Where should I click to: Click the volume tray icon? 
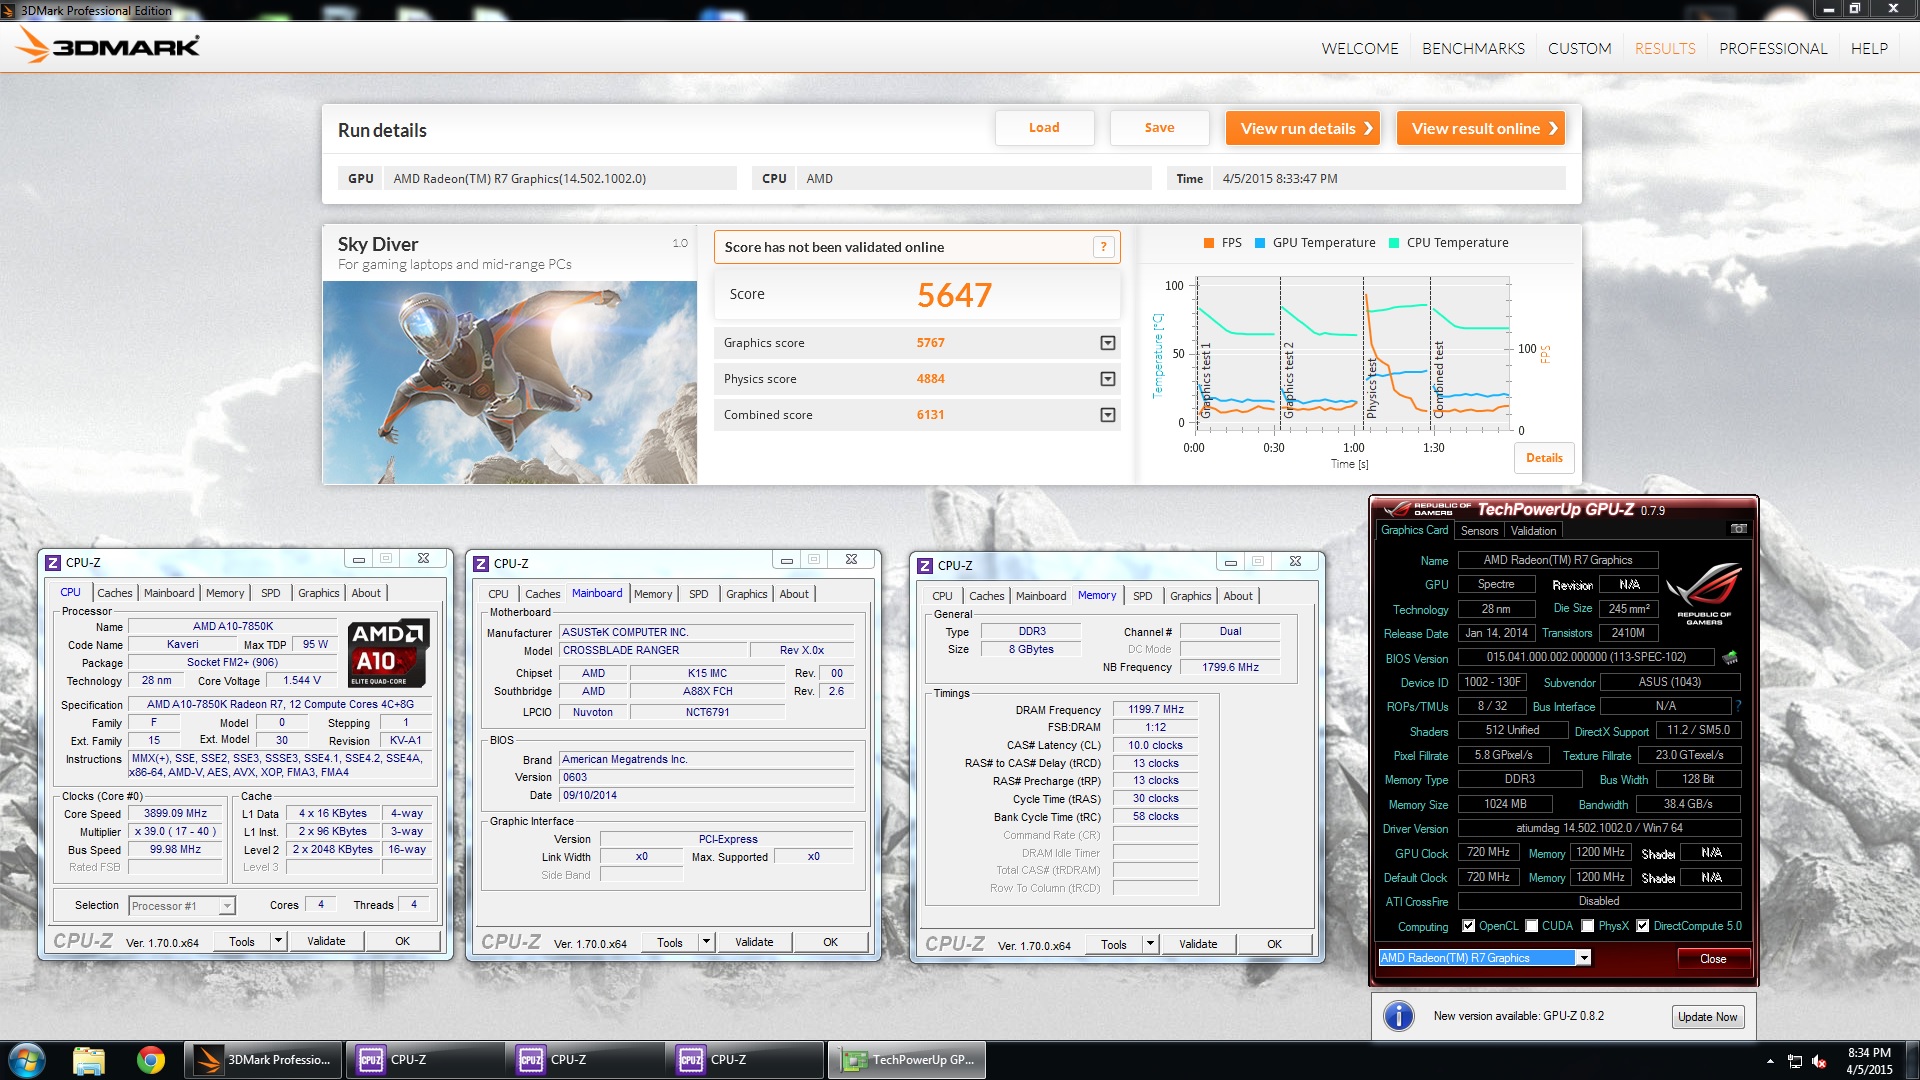pos(1819,1061)
